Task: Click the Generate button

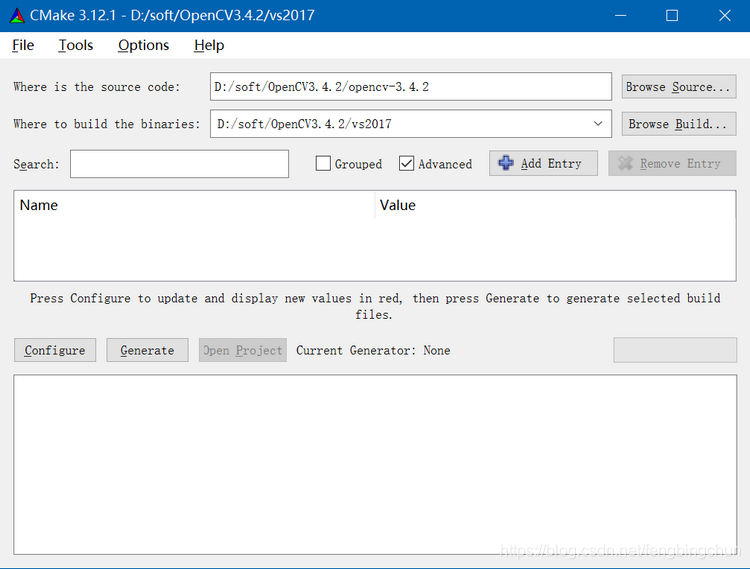Action: [x=147, y=350]
